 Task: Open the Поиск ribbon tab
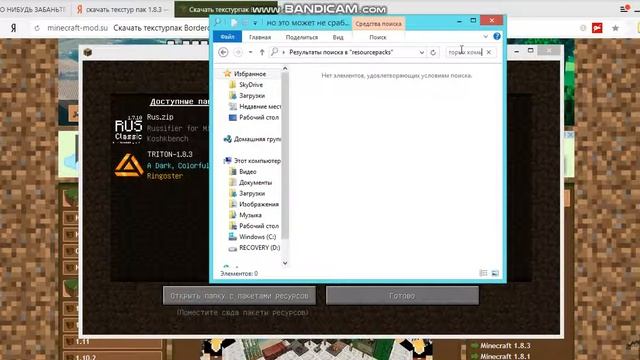[x=378, y=37]
